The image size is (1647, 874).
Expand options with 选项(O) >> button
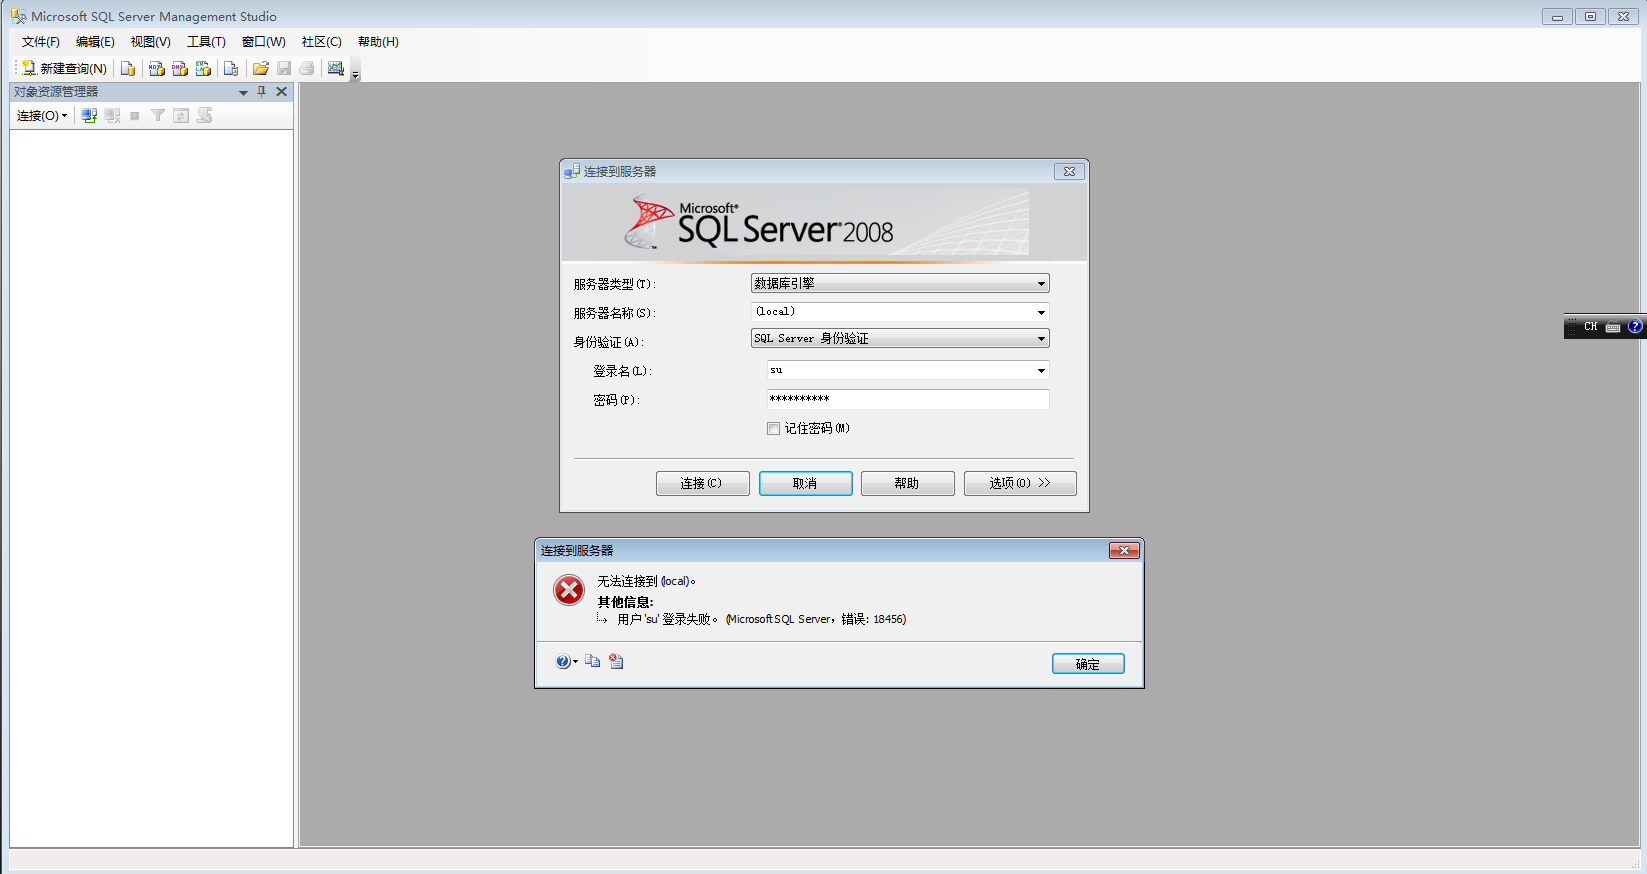click(x=1020, y=483)
